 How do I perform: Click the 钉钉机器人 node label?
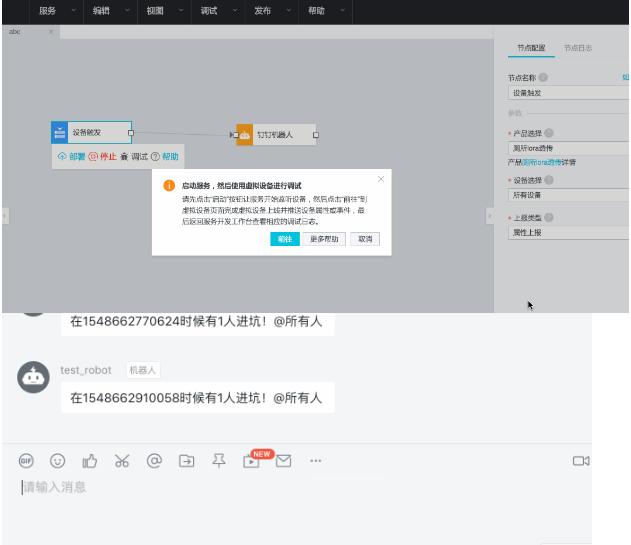click(x=275, y=135)
